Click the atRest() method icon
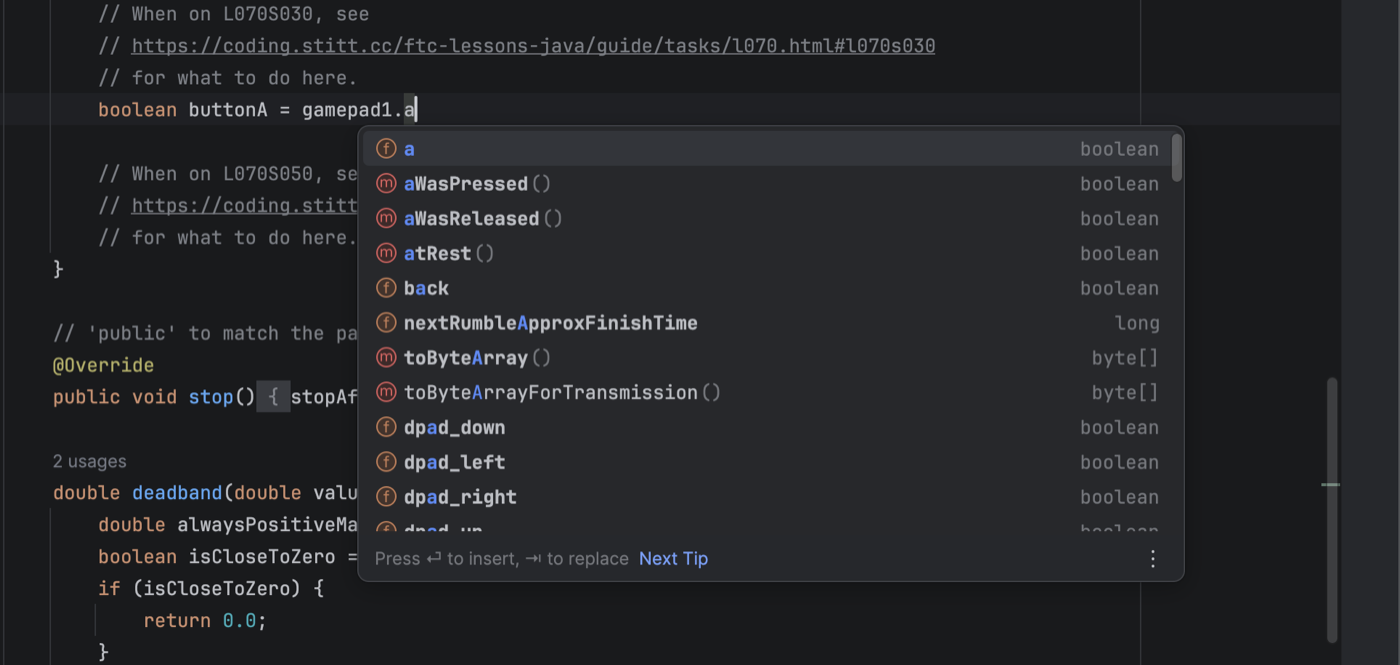Image resolution: width=1400 pixels, height=665 pixels. pos(386,254)
